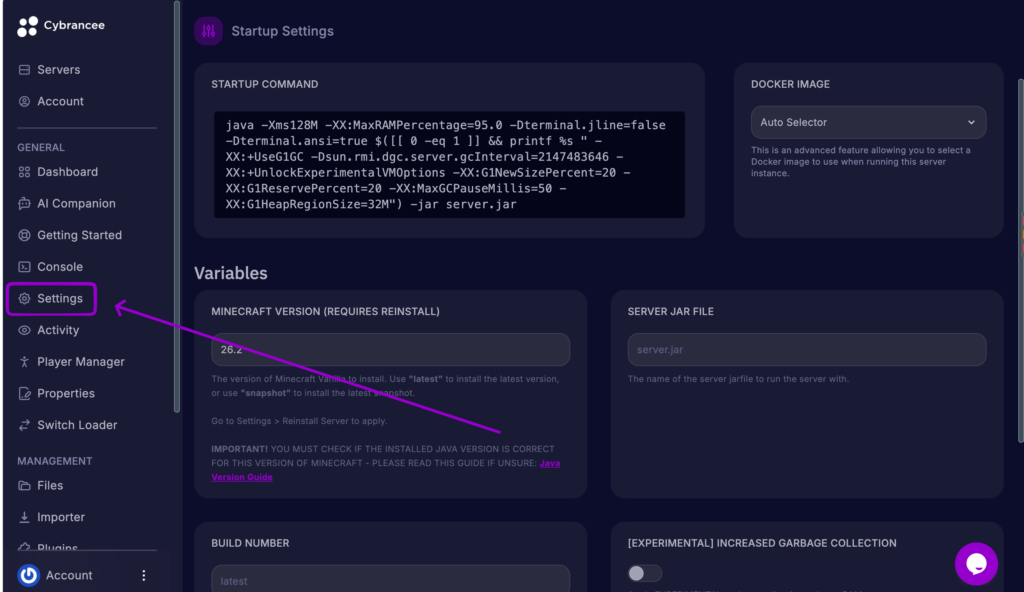Open the account three-dot menu
The width and height of the screenshot is (1024, 592).
tap(144, 575)
